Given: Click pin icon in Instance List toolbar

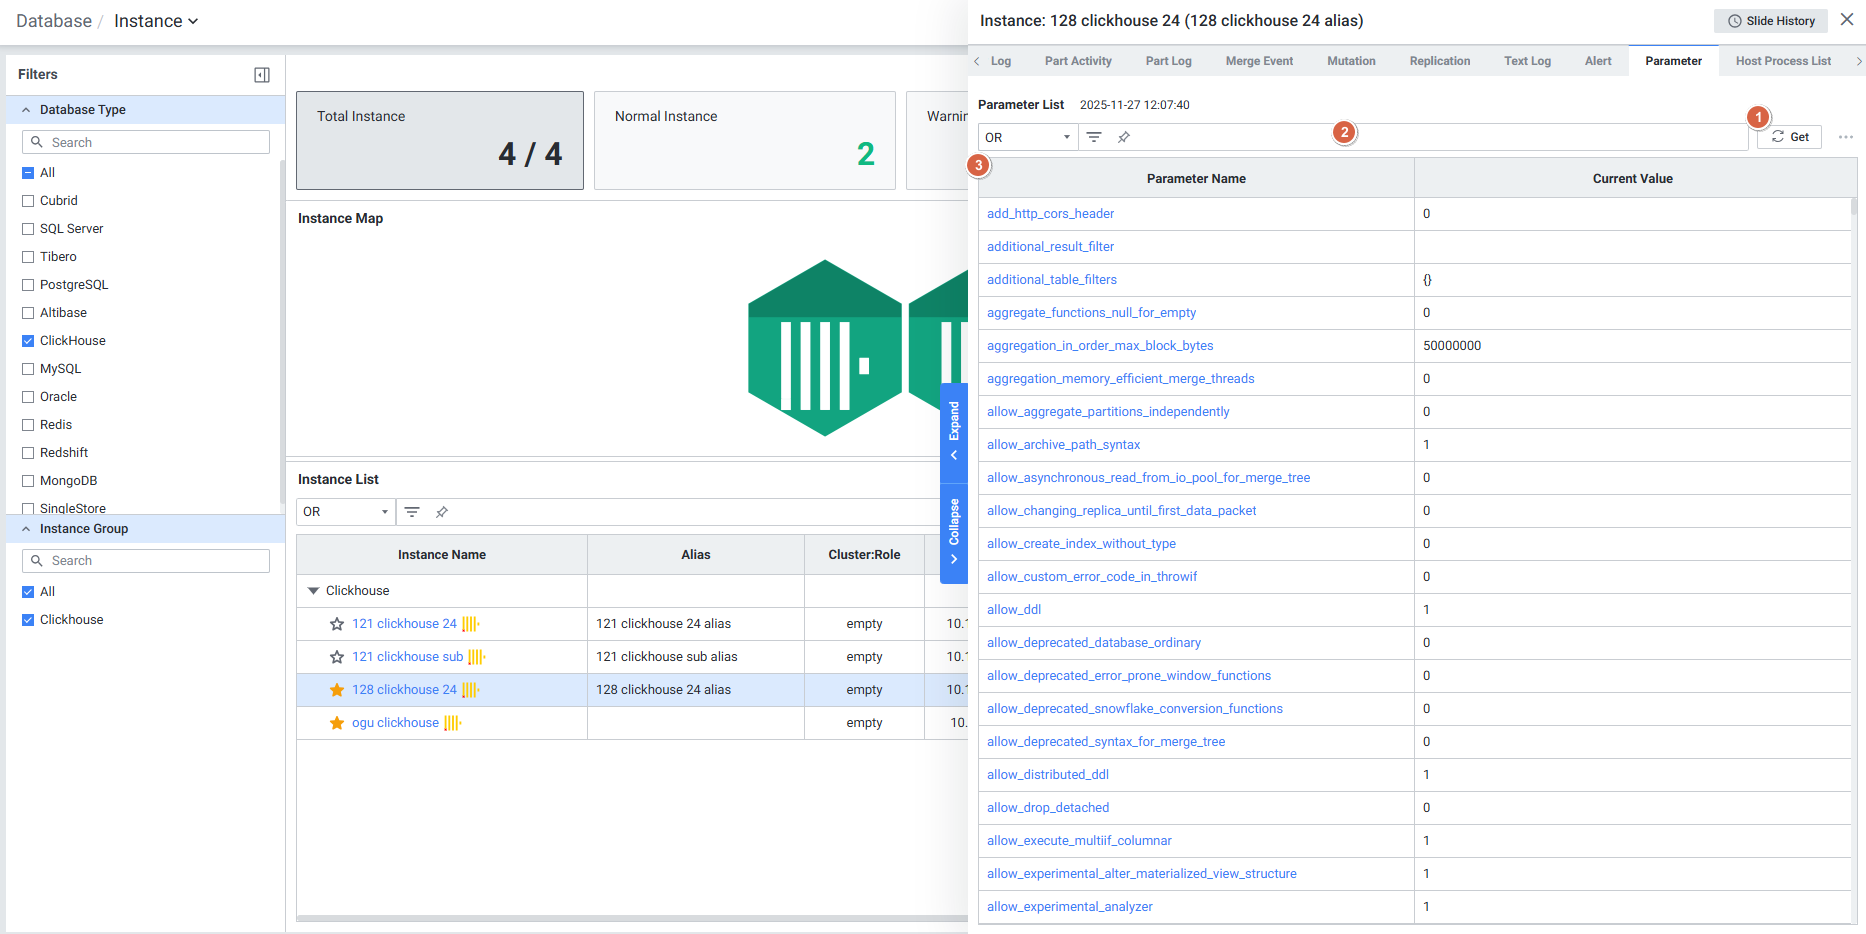Looking at the screenshot, I should click(442, 512).
